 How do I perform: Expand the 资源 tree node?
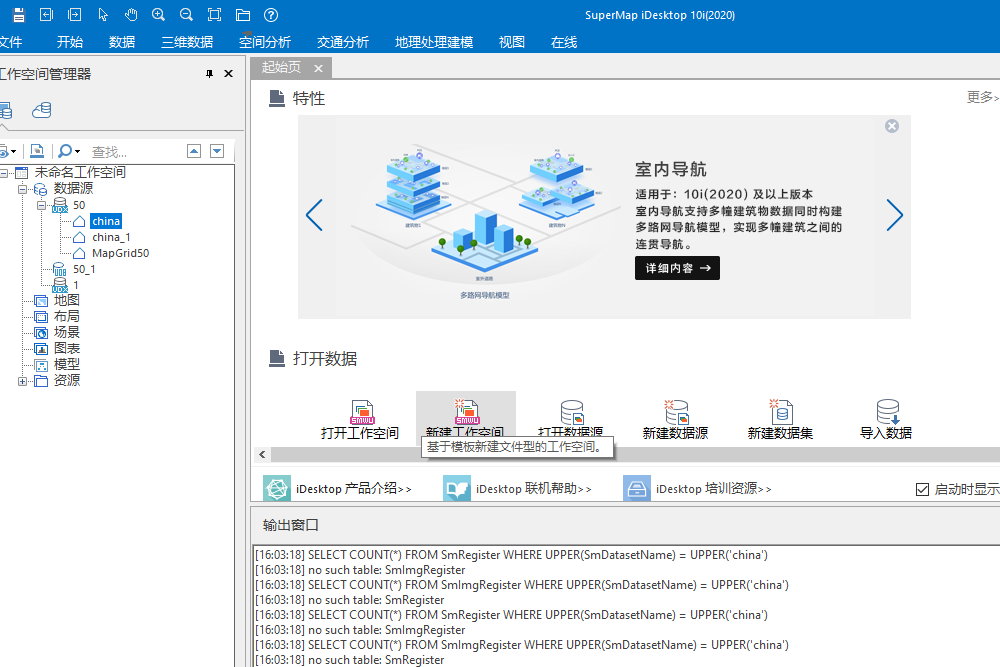pos(22,381)
